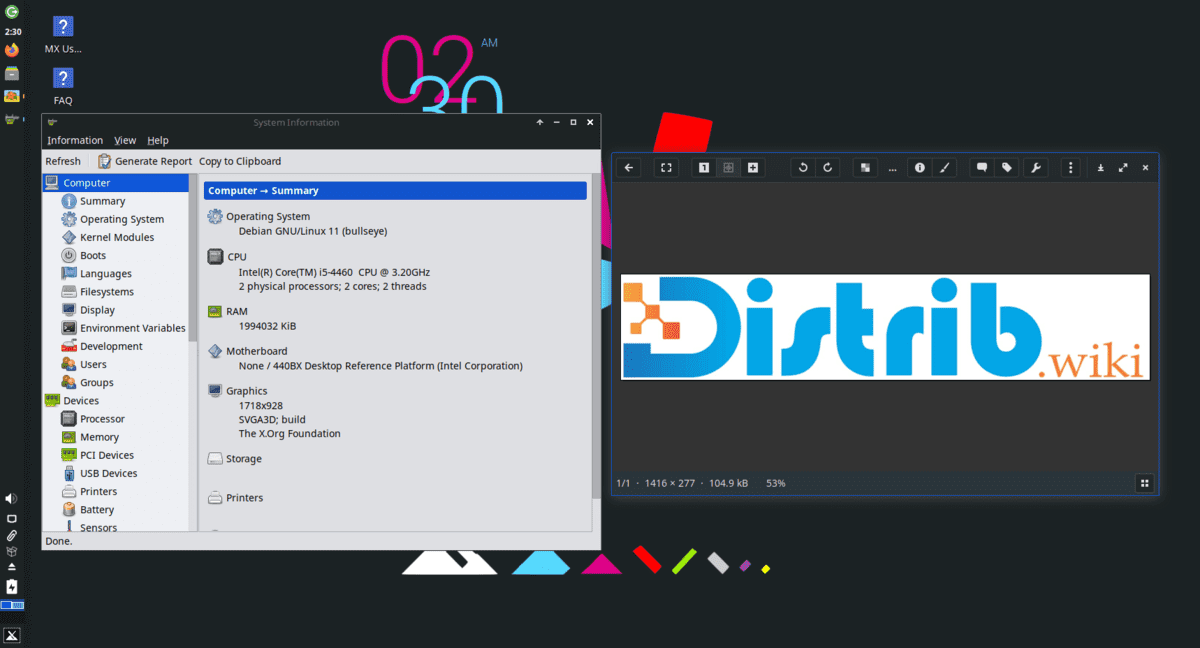1200x648 pixels.
Task: Open the View menu
Action: pos(125,140)
